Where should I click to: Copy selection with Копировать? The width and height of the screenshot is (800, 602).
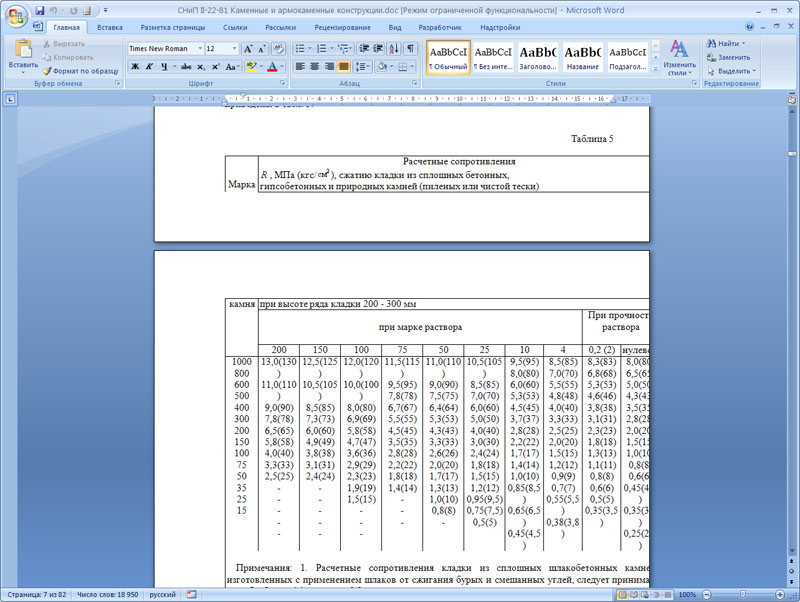coord(68,57)
